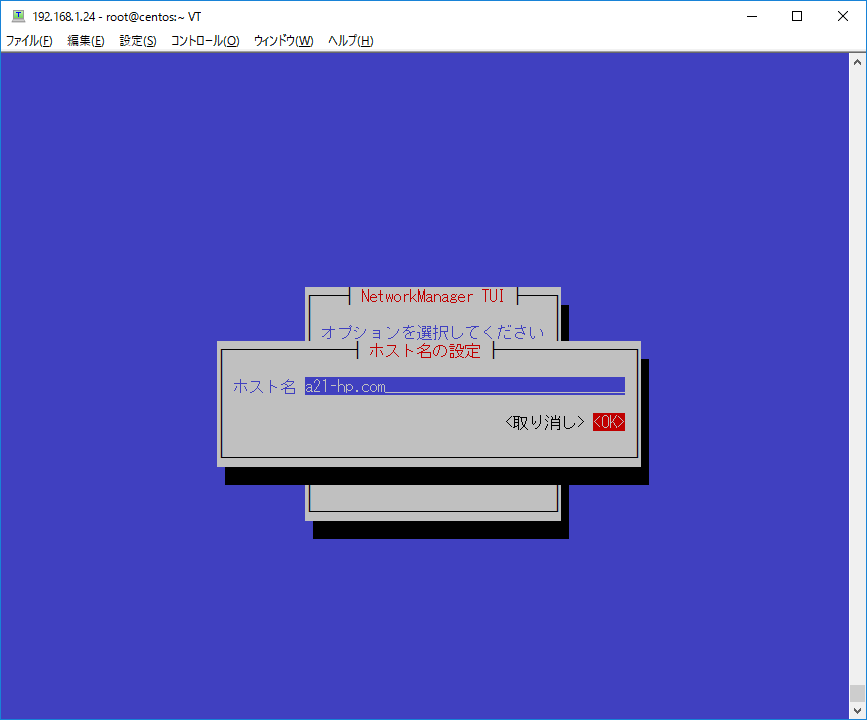Click the オプションを選択してください text
The height and width of the screenshot is (720, 867).
[x=432, y=332]
